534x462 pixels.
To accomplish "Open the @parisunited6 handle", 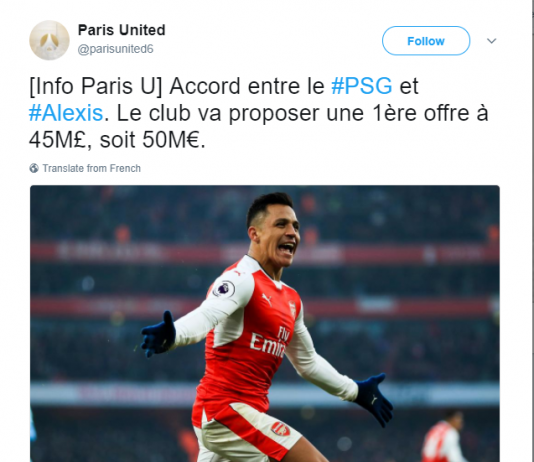I will pos(115,49).
